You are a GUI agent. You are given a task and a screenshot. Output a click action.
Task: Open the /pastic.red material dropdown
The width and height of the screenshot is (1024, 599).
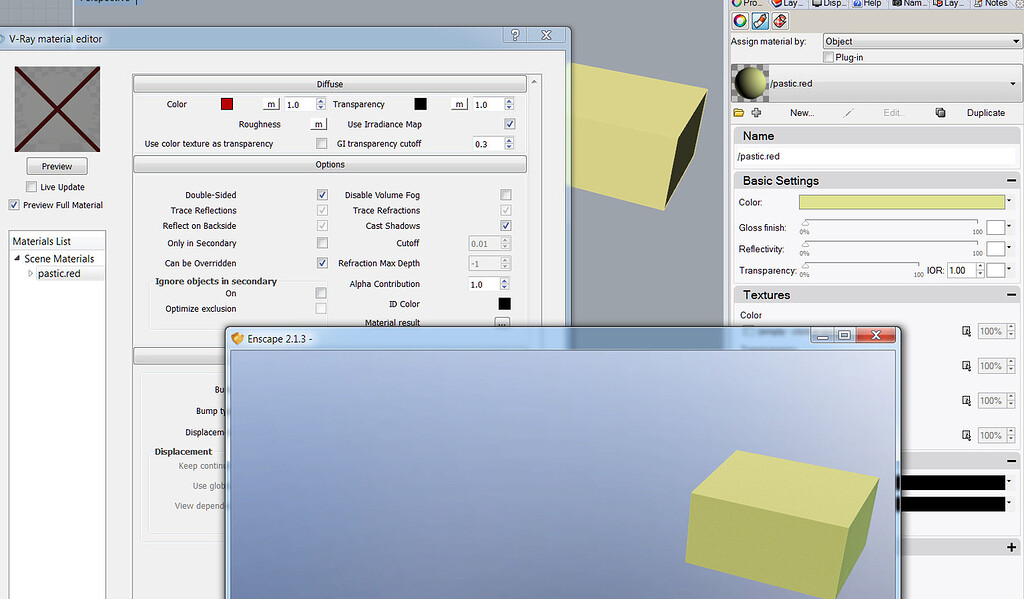[1013, 83]
